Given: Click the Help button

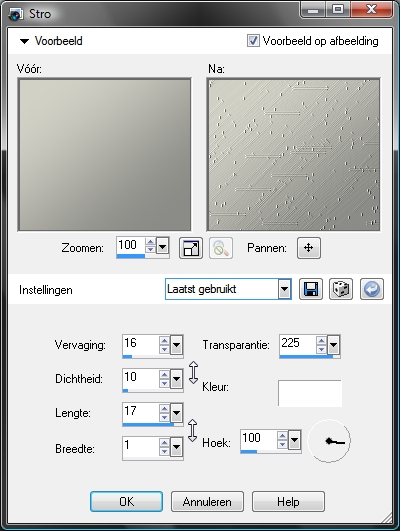Looking at the screenshot, I should pyautogui.click(x=288, y=502).
